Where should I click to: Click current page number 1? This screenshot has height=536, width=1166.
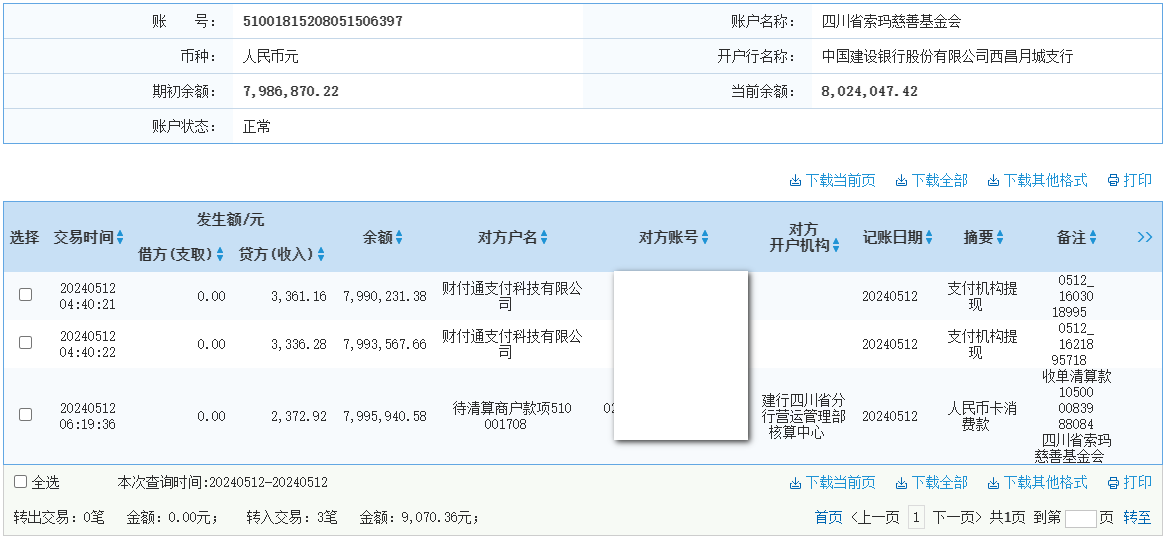916,517
